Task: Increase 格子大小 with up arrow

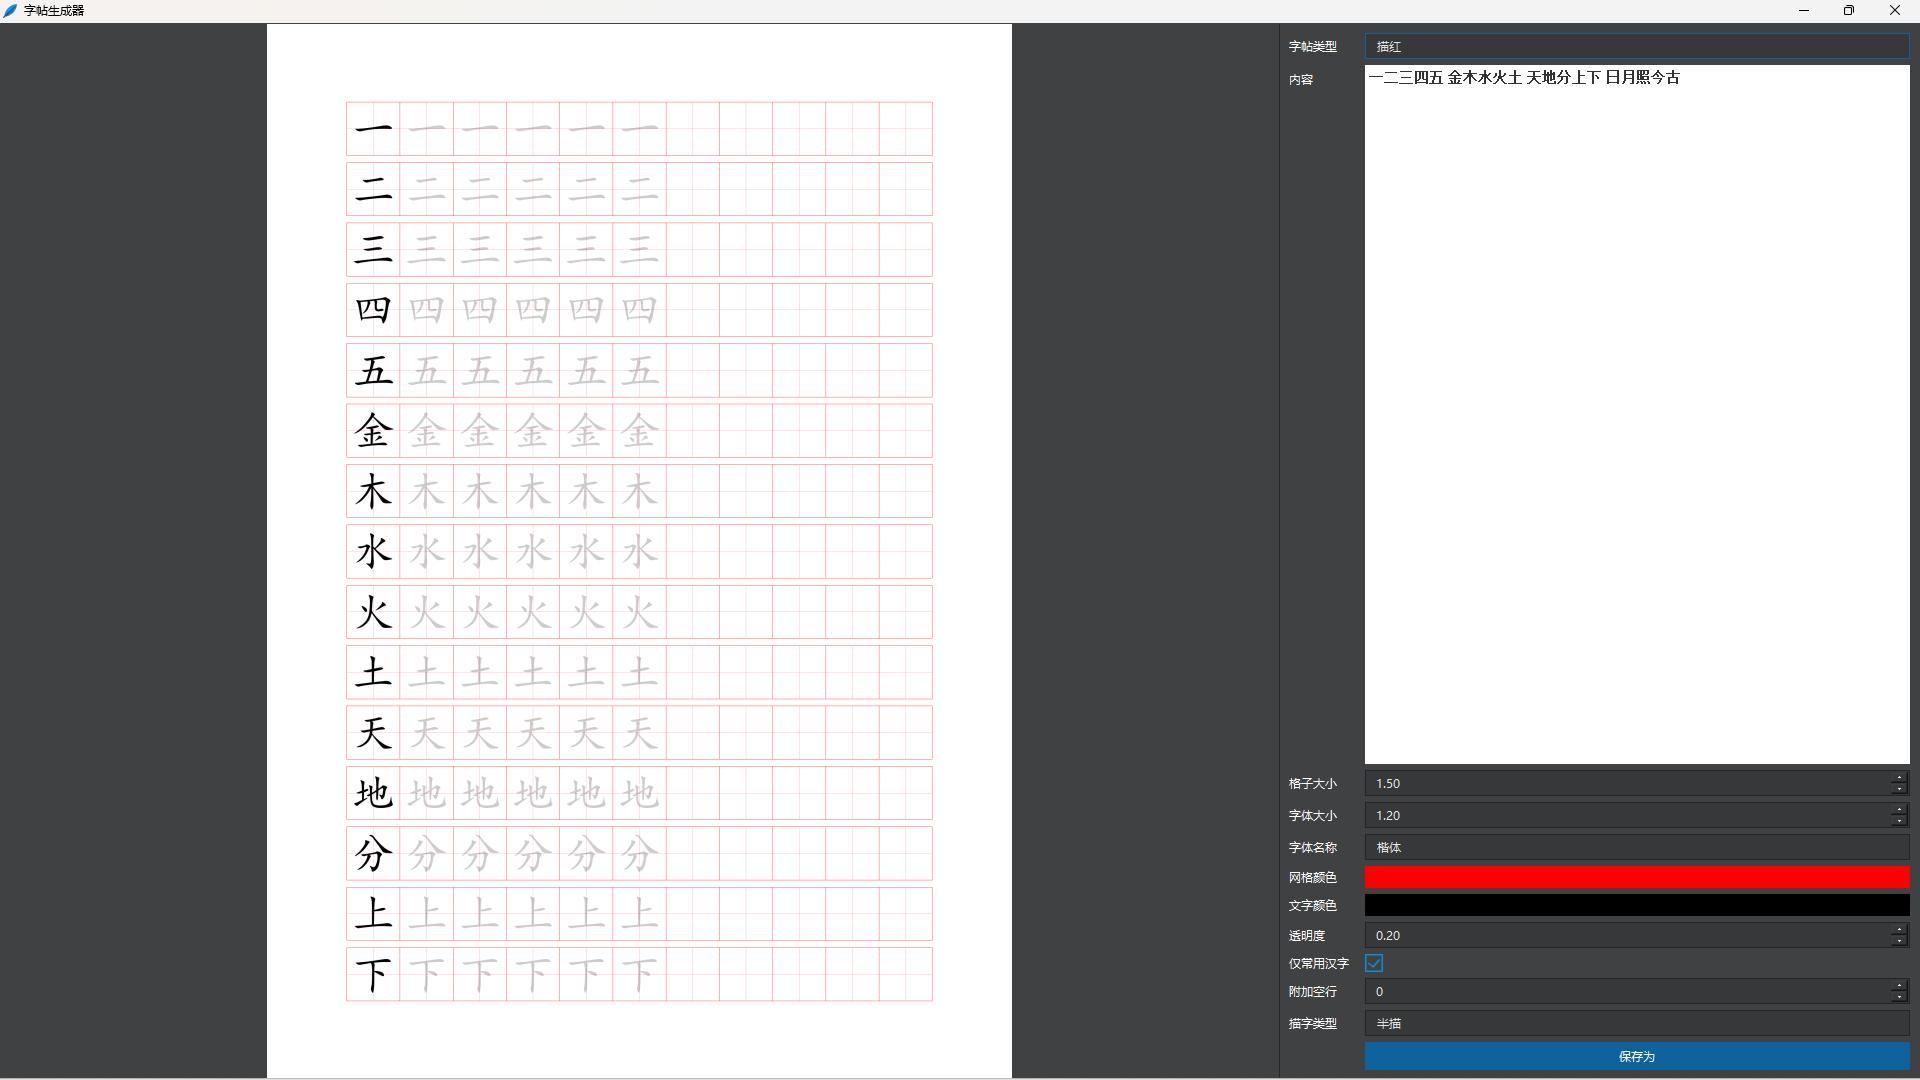Action: 1899,778
